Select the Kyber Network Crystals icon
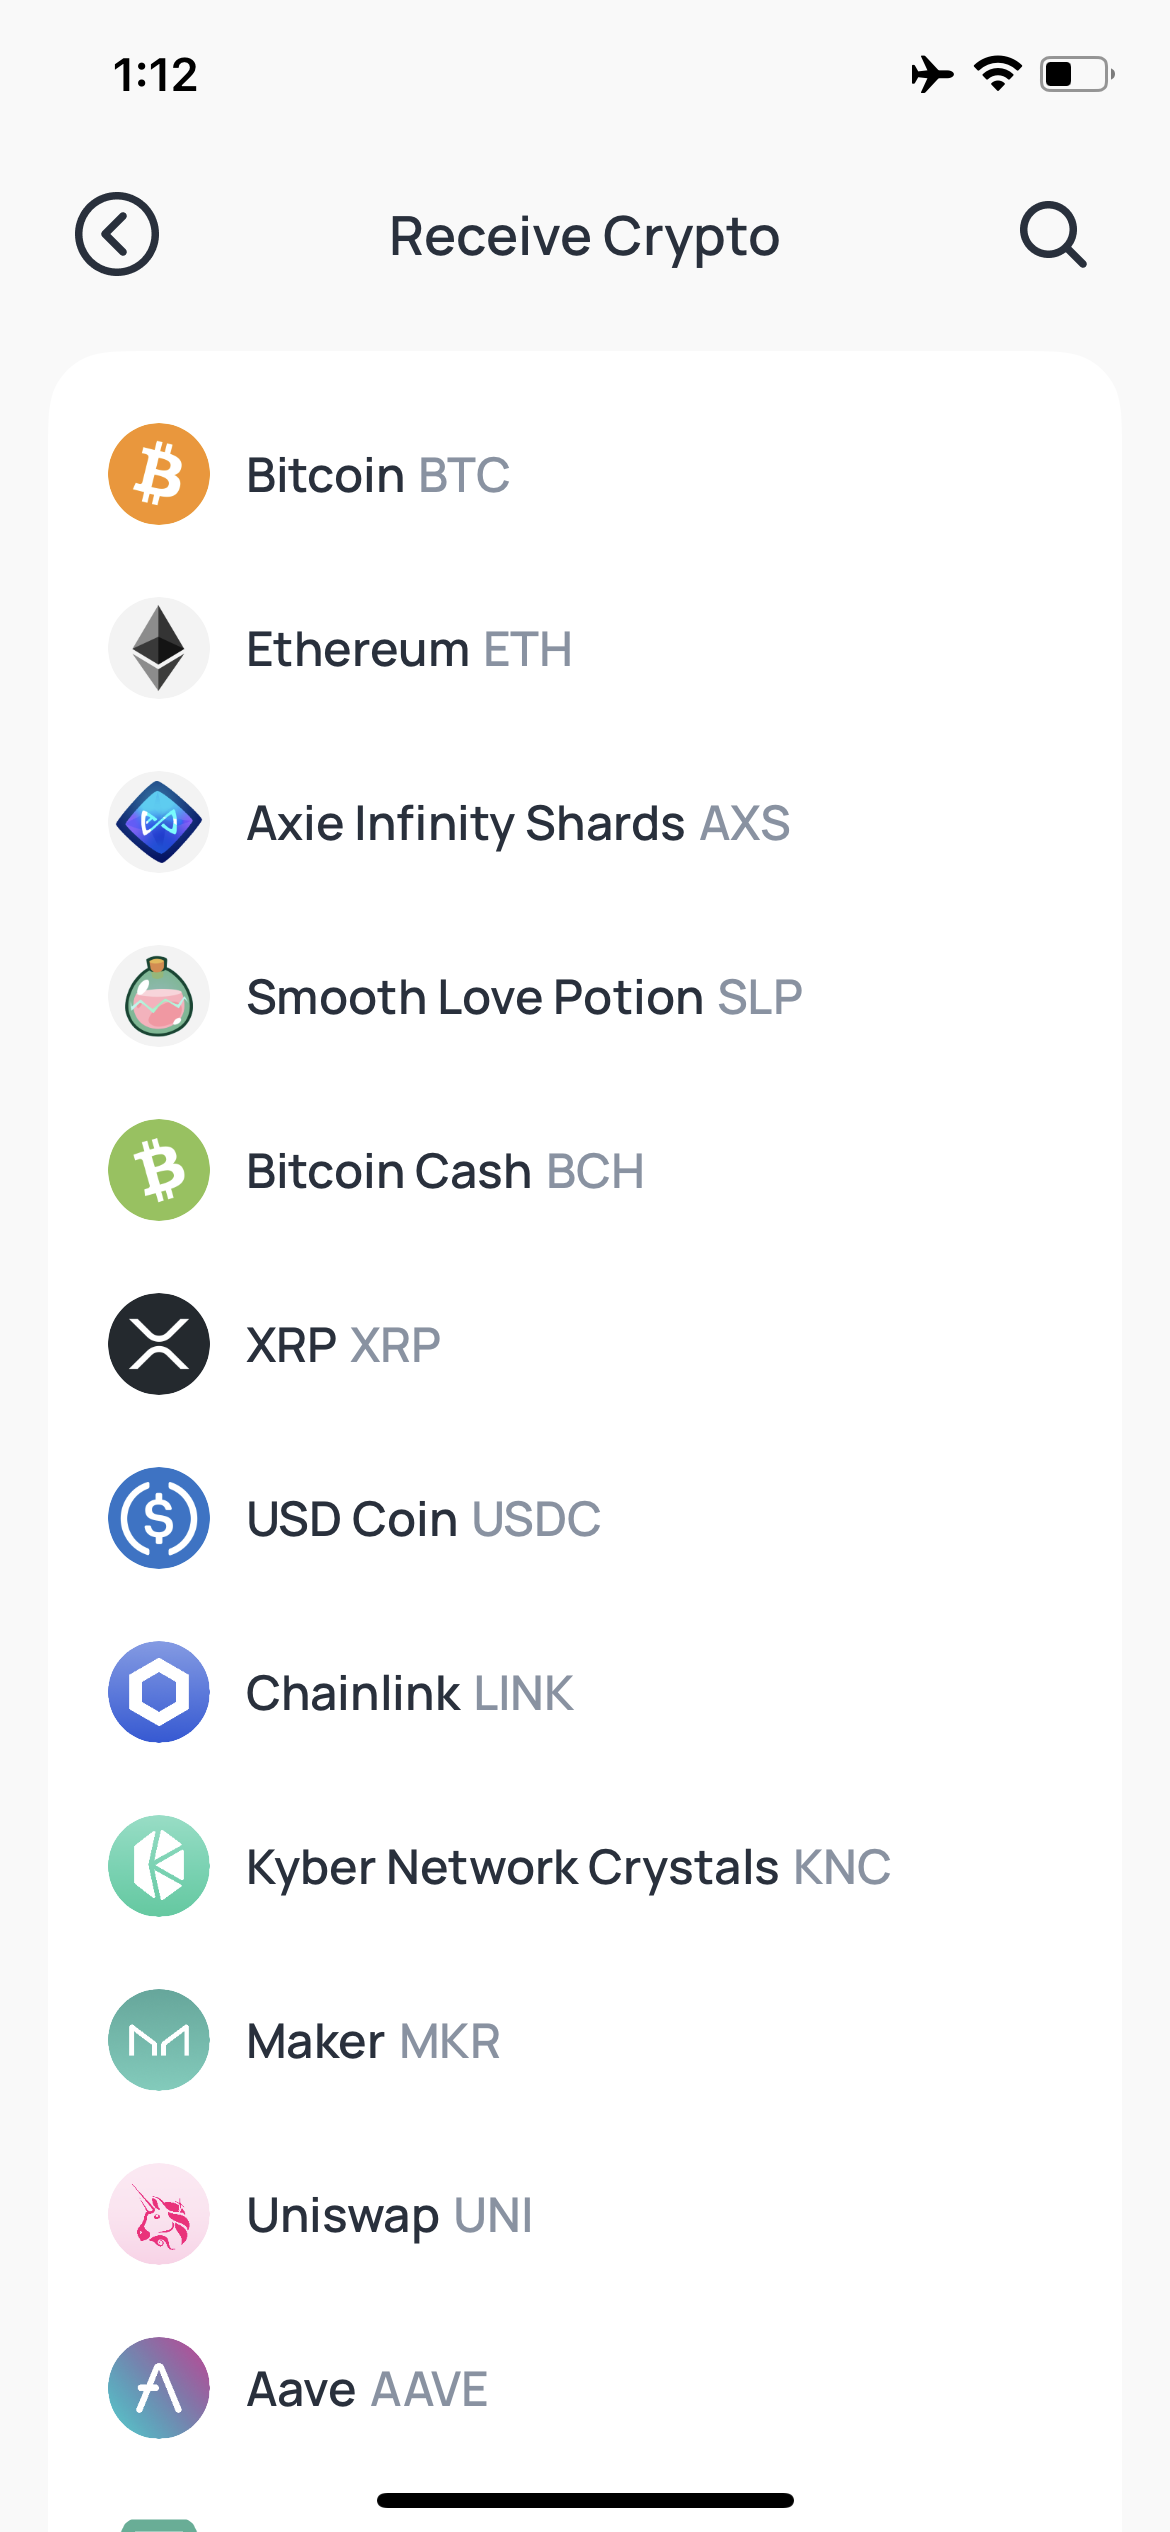This screenshot has width=1170, height=2532. pos(158,1866)
